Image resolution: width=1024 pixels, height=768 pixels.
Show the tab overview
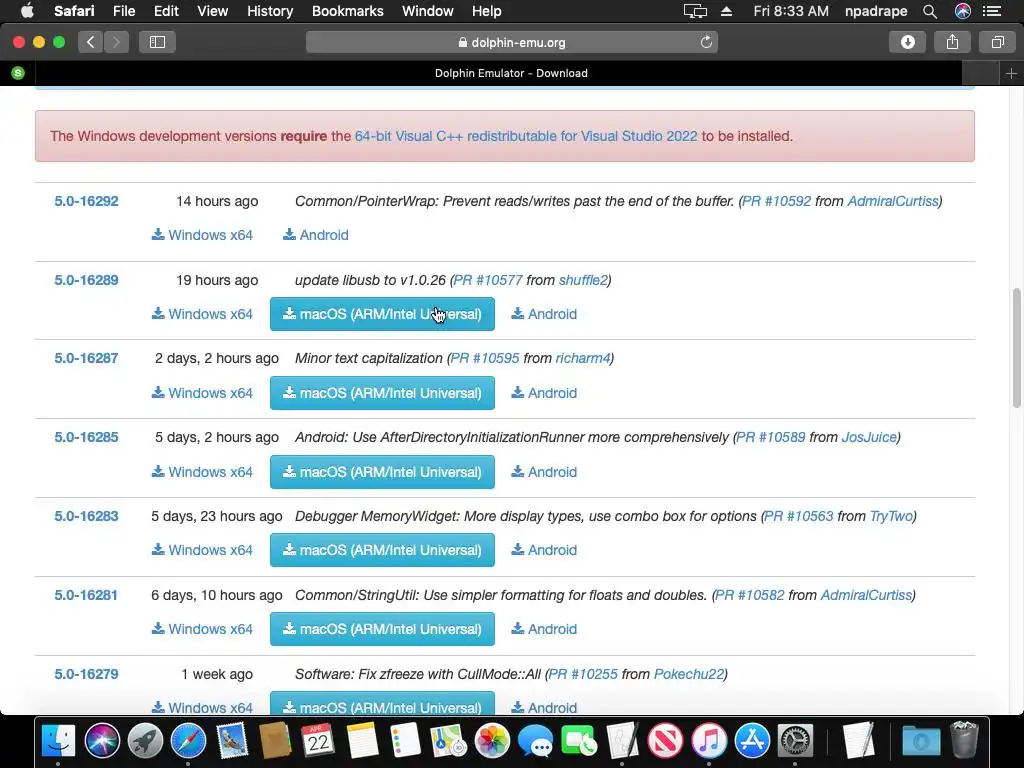point(997,42)
